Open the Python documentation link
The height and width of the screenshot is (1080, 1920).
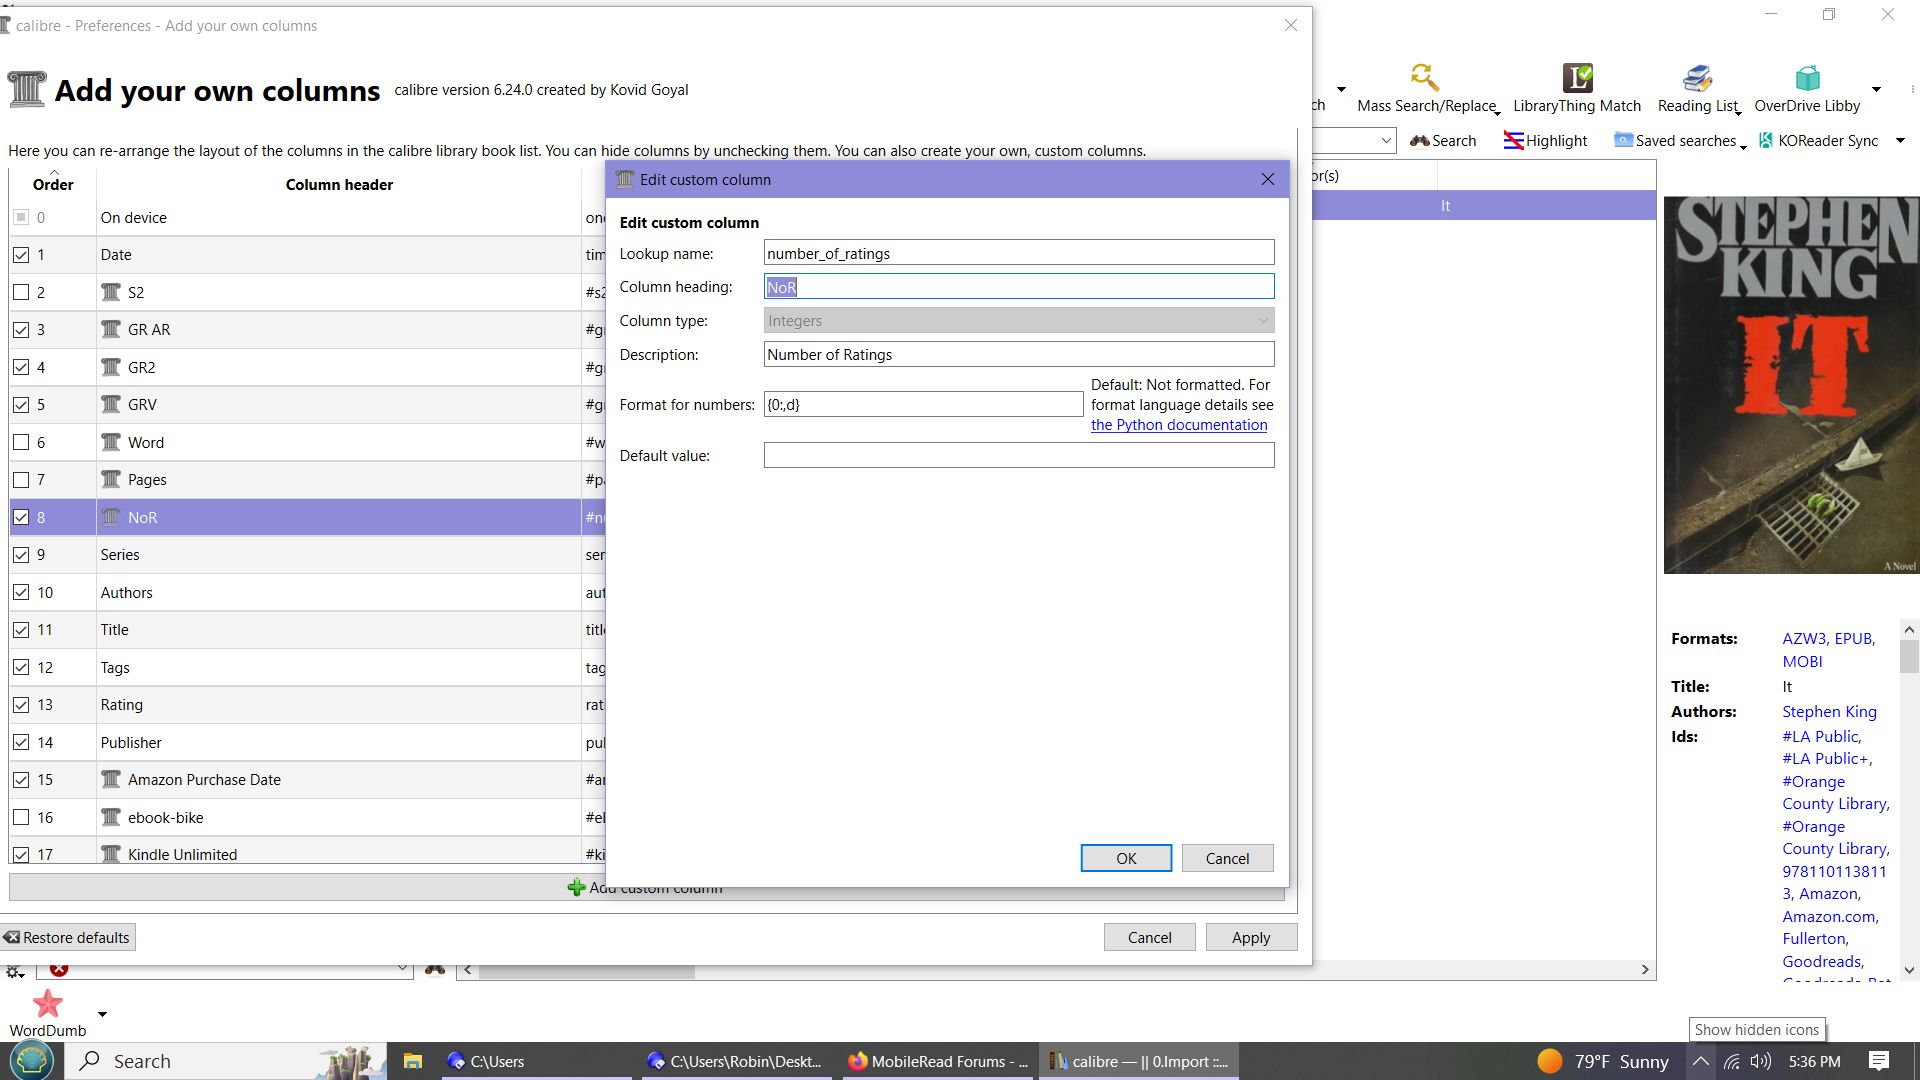pyautogui.click(x=1178, y=425)
